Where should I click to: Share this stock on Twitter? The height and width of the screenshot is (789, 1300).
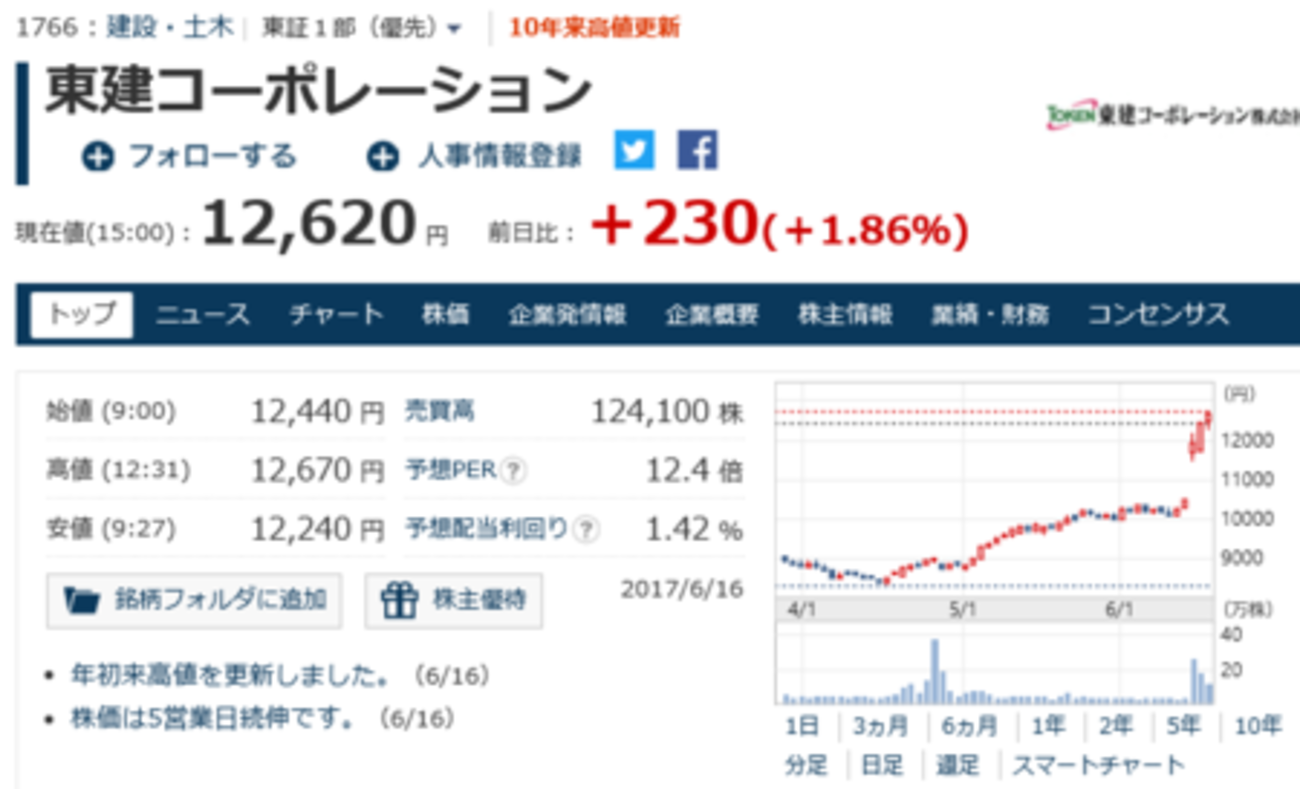click(x=634, y=151)
